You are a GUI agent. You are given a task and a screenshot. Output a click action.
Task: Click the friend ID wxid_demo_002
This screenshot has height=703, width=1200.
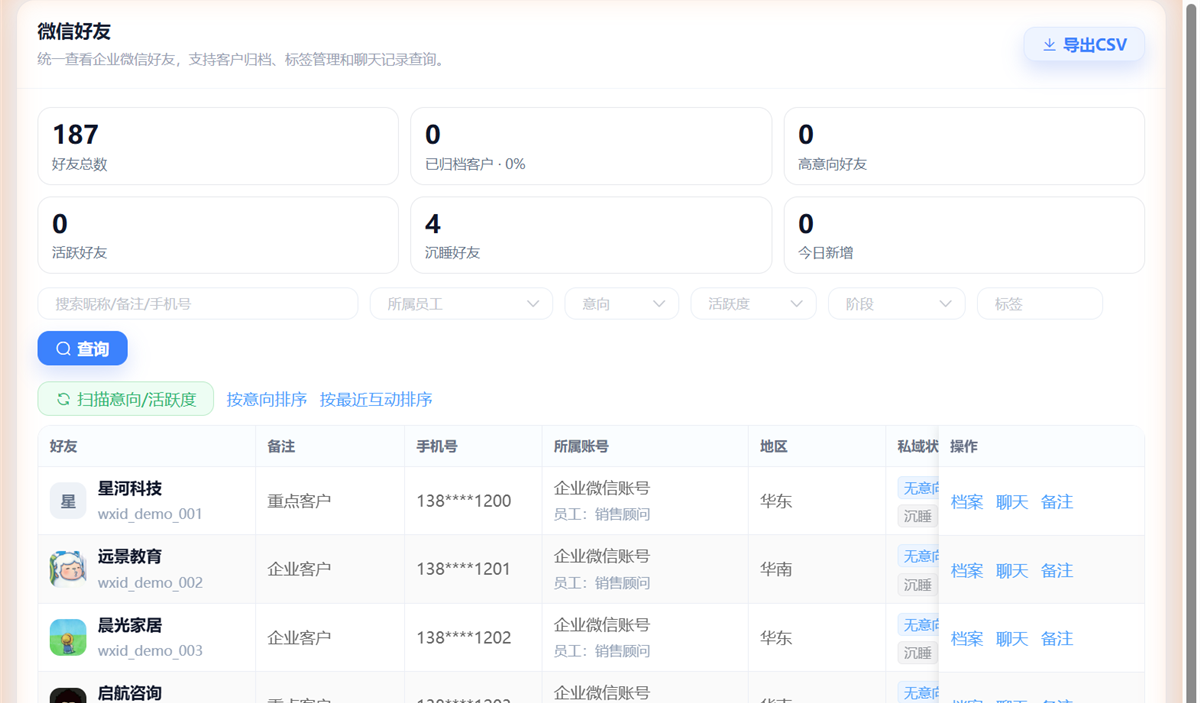[150, 582]
